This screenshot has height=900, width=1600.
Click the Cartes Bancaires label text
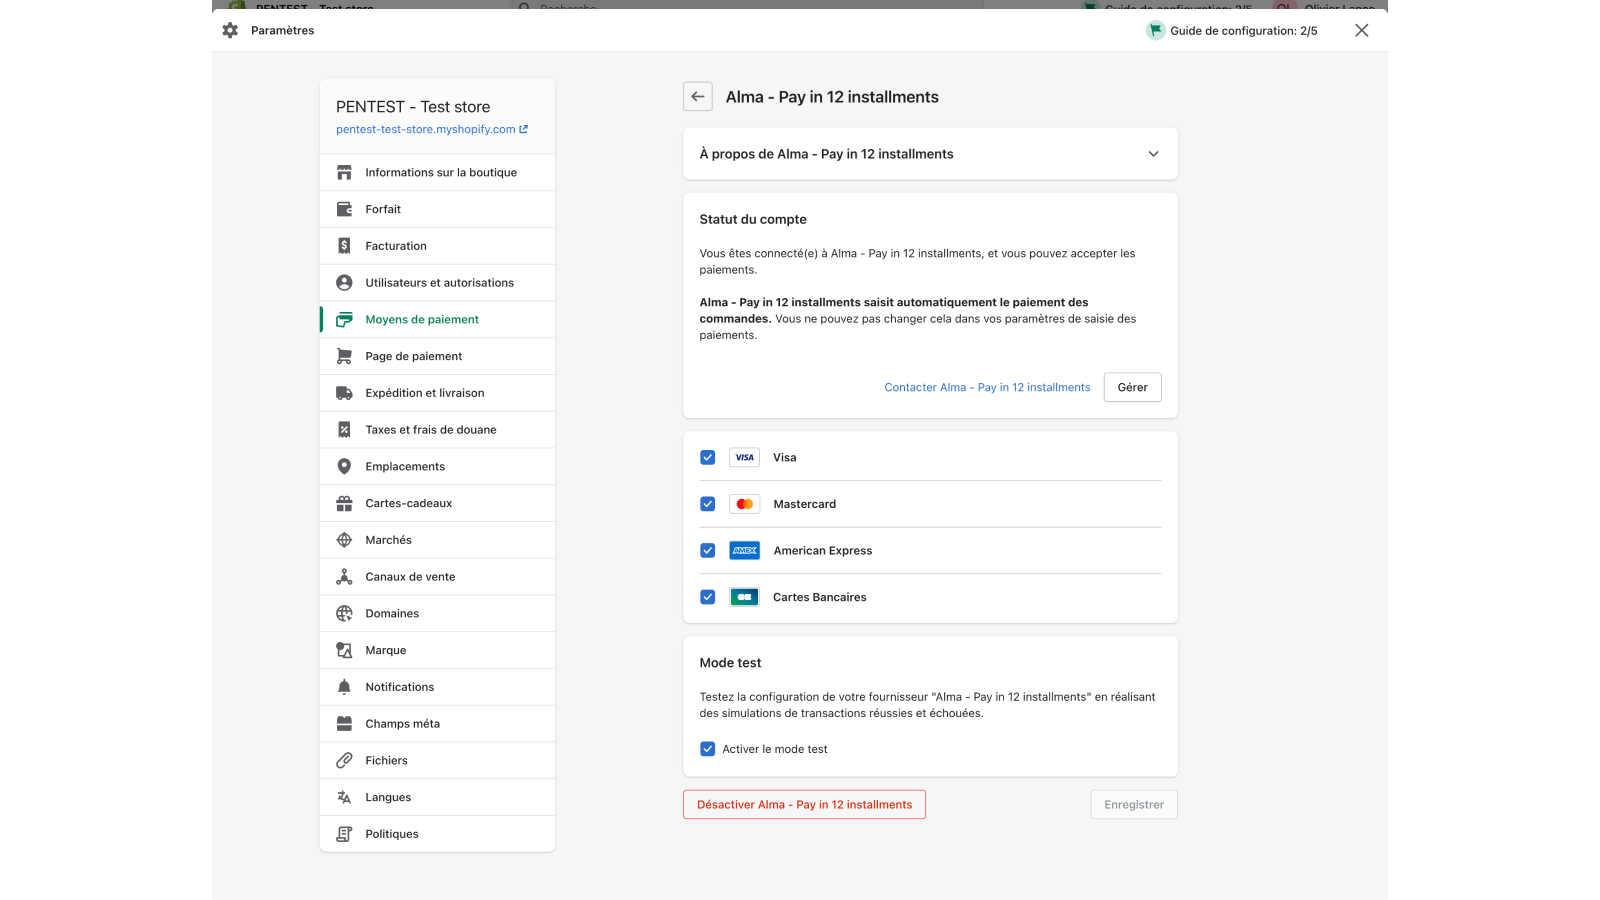[820, 597]
